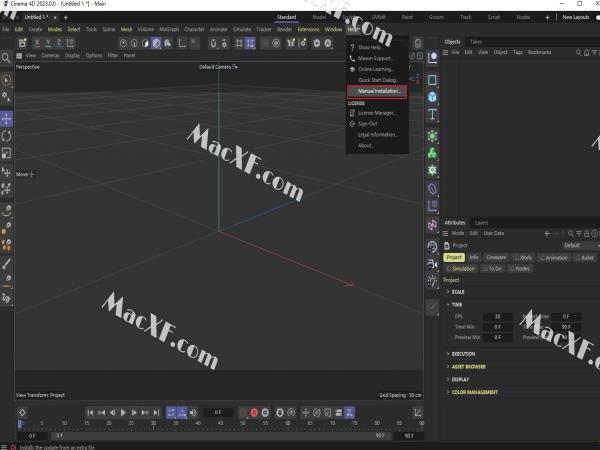Select polygon mode highlighted icon in toolbar
600x450 pixels.
point(156,43)
